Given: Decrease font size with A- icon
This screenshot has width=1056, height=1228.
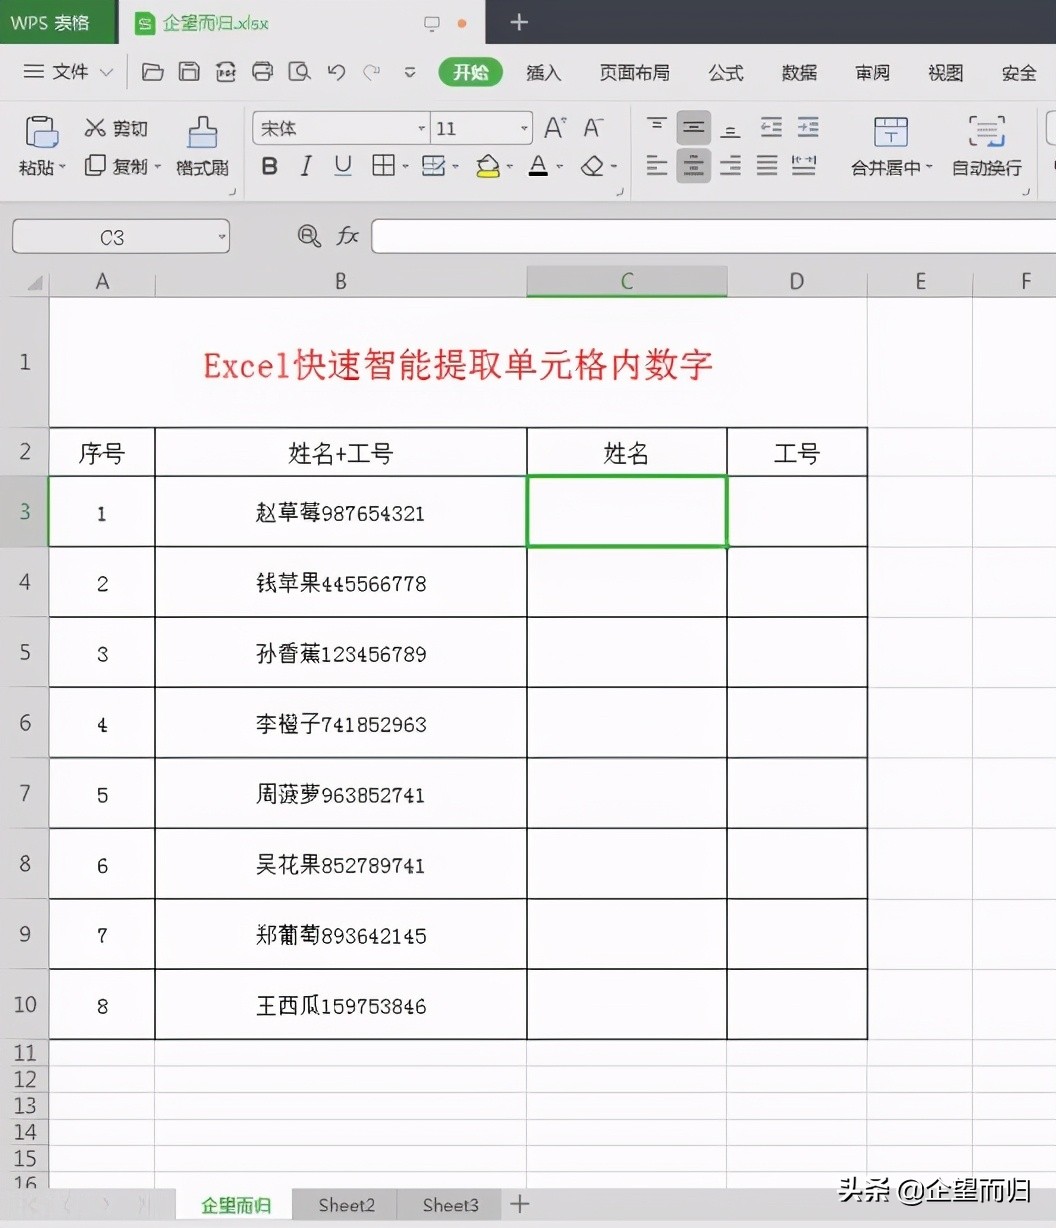Looking at the screenshot, I should 594,128.
